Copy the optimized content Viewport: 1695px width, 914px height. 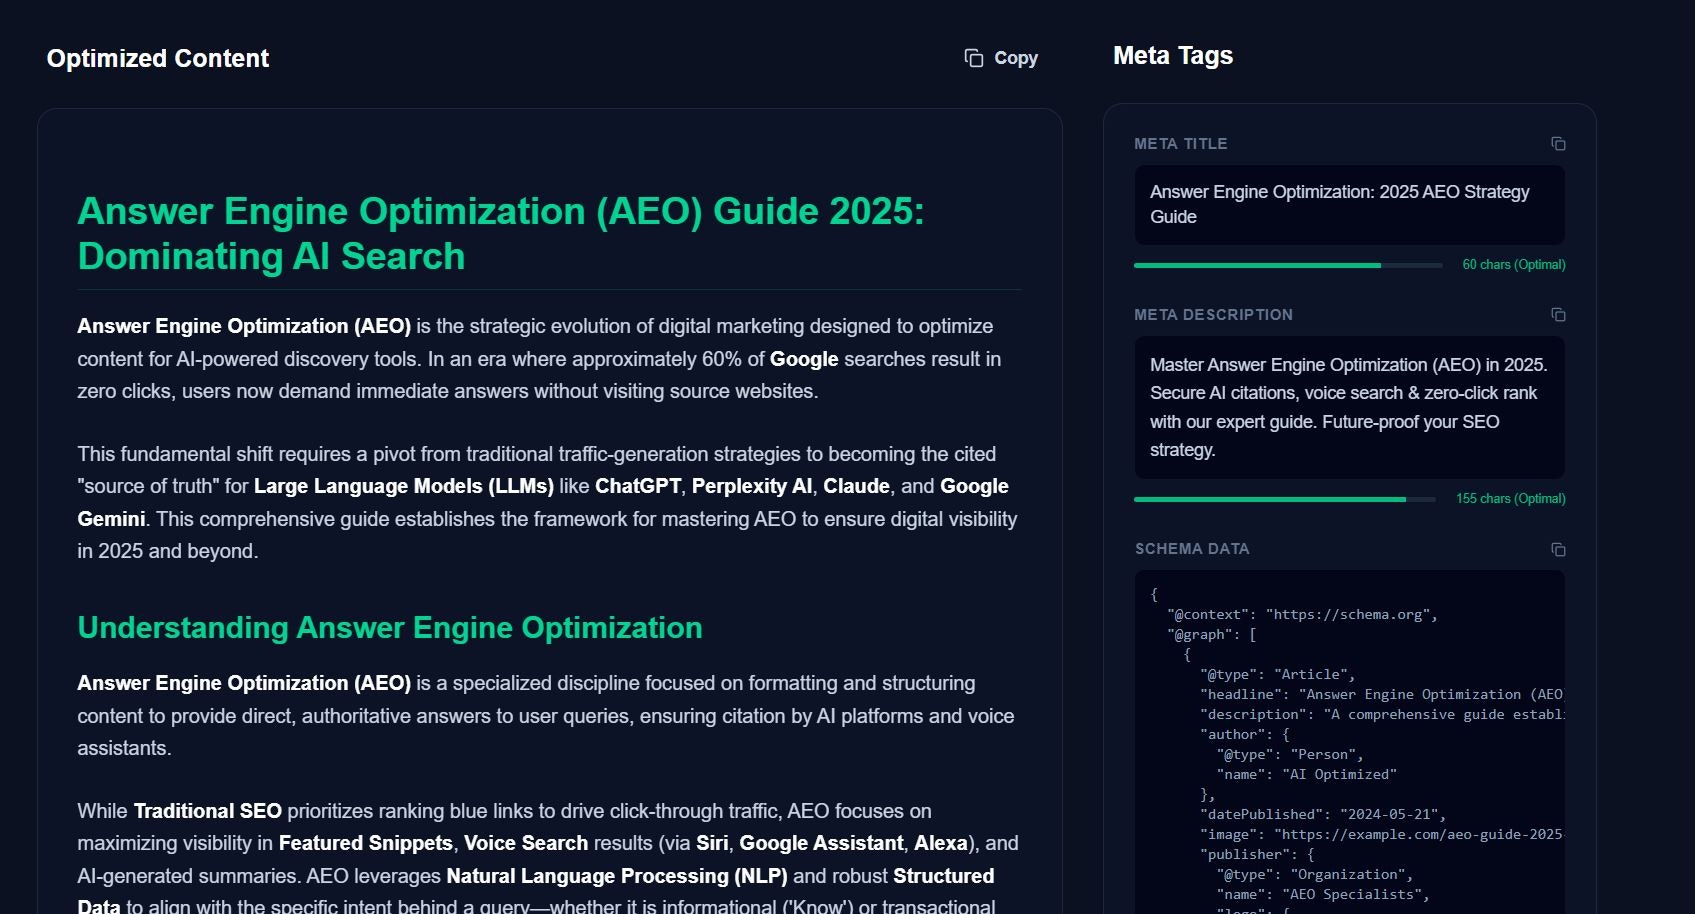point(1001,58)
